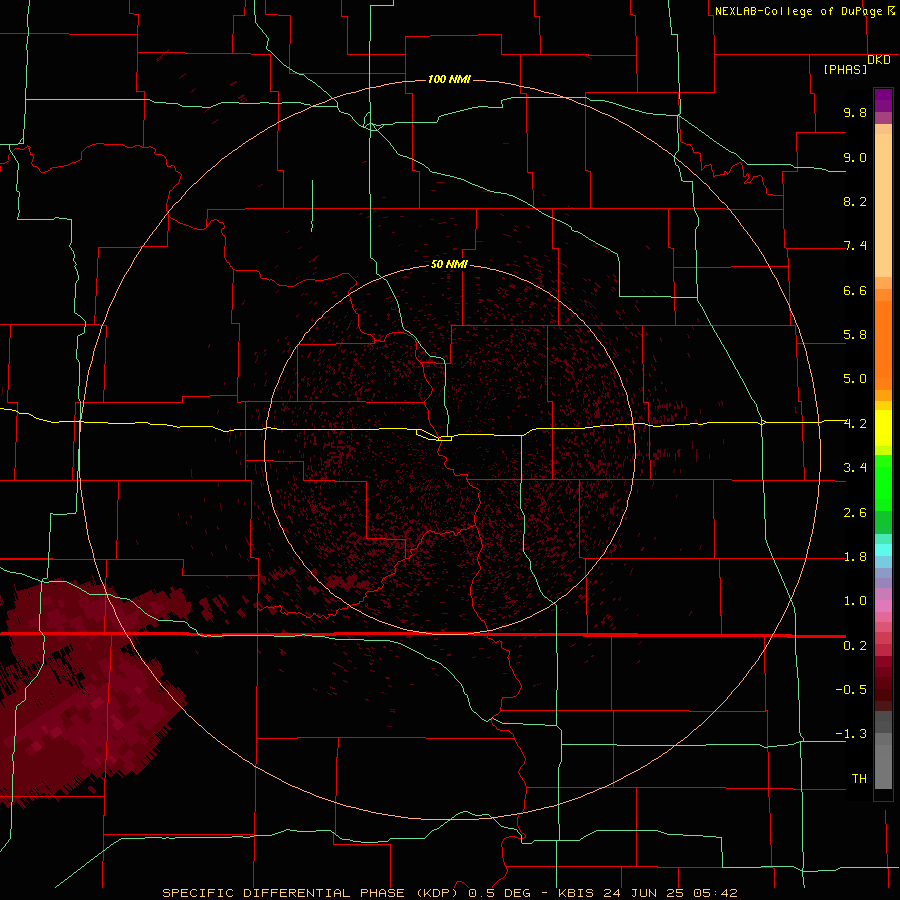The width and height of the screenshot is (900, 900).
Task: Click the 2.6 scale value label
Action: pyautogui.click(x=855, y=513)
